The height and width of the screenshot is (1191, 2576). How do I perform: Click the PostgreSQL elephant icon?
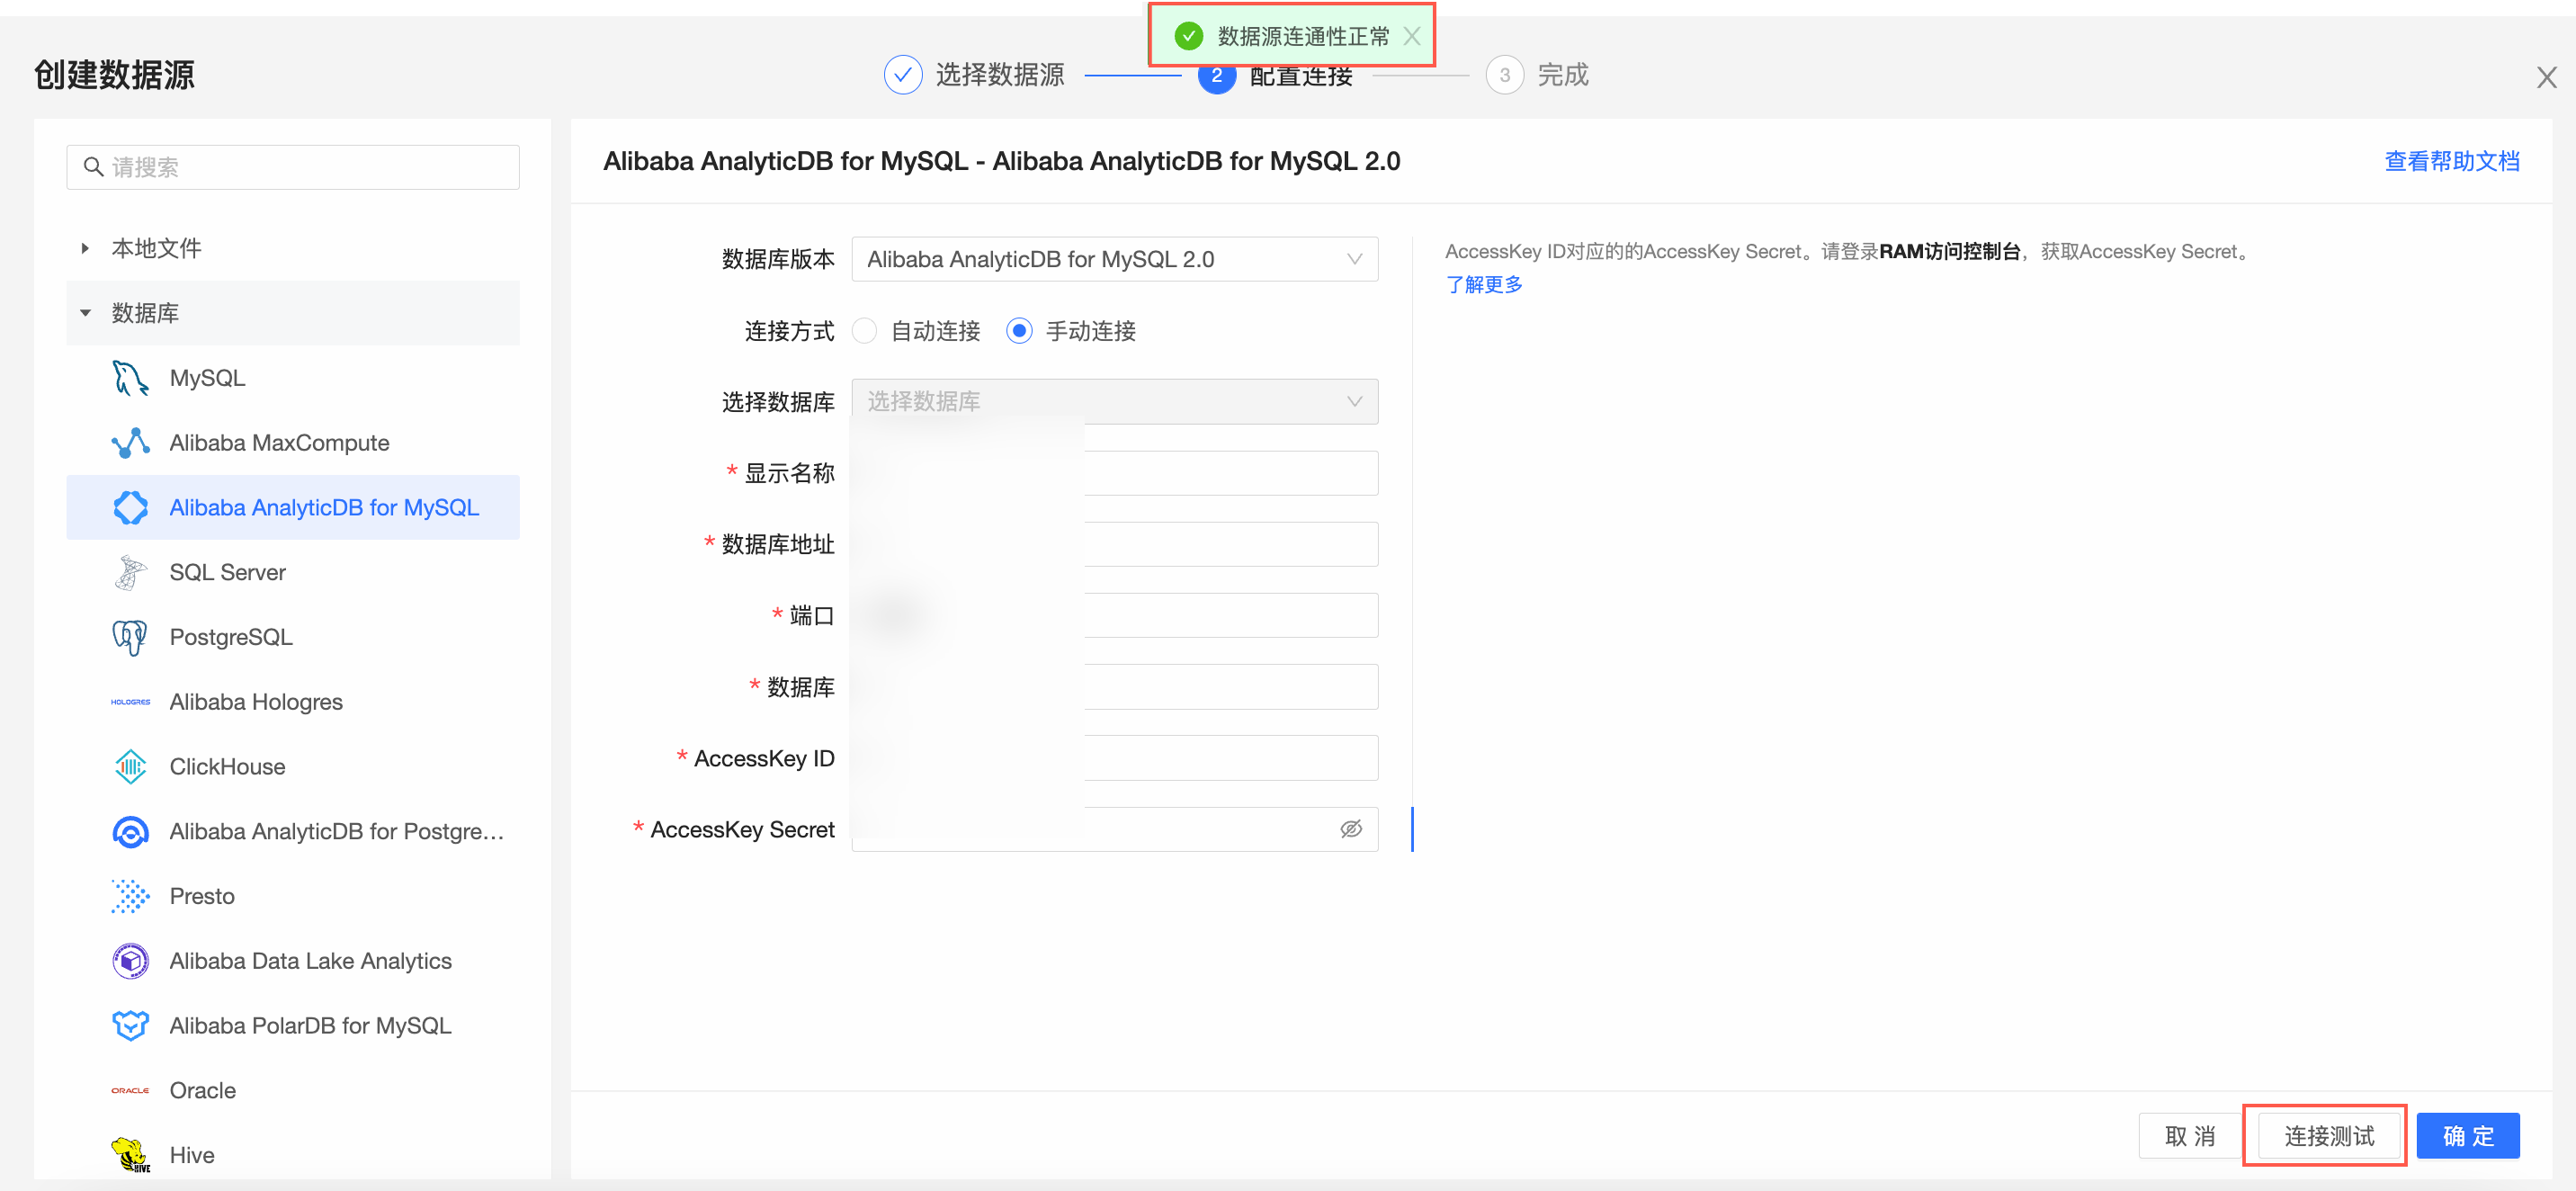pyautogui.click(x=130, y=637)
